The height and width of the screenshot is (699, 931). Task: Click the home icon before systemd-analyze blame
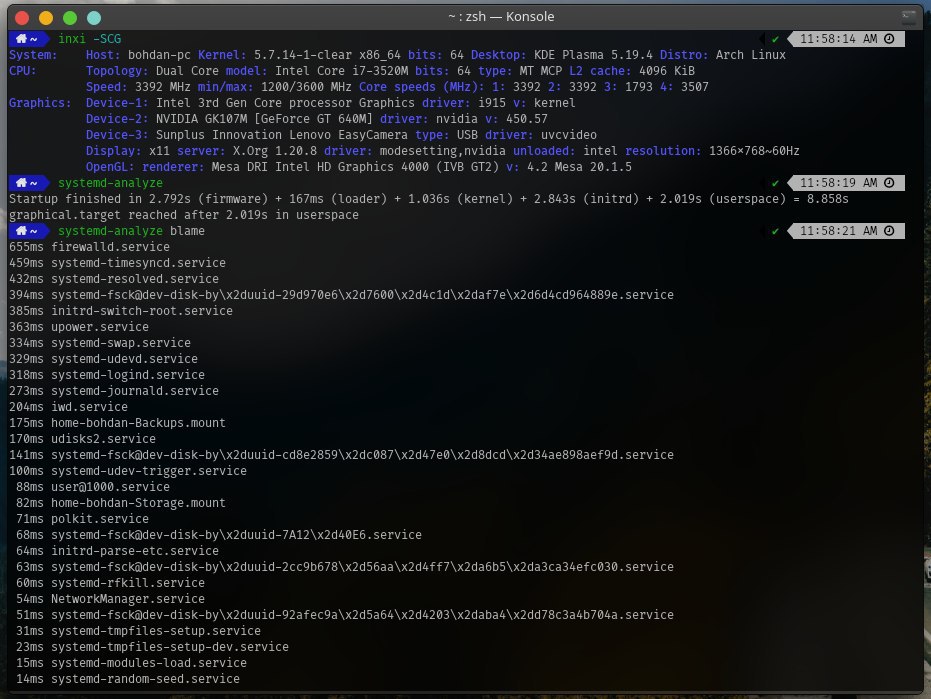tap(21, 230)
